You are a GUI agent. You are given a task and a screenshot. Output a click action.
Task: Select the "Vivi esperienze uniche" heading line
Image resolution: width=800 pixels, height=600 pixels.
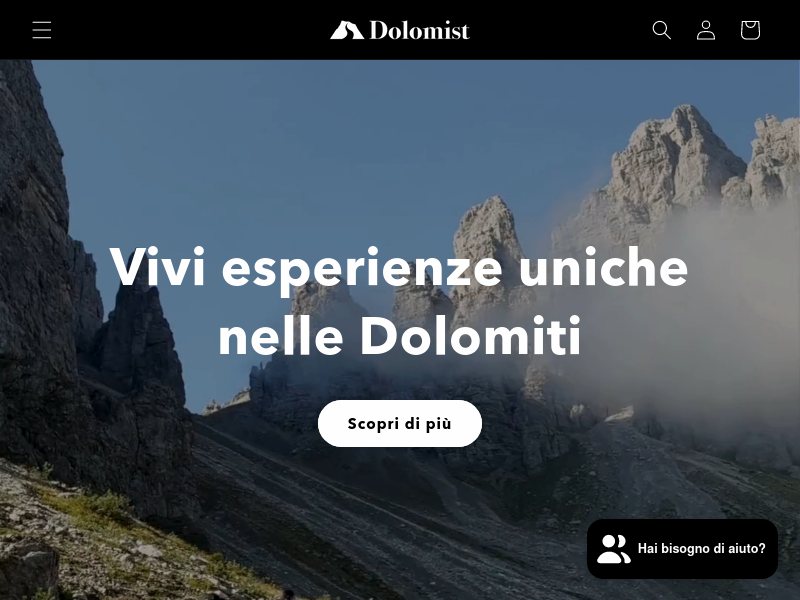click(399, 269)
